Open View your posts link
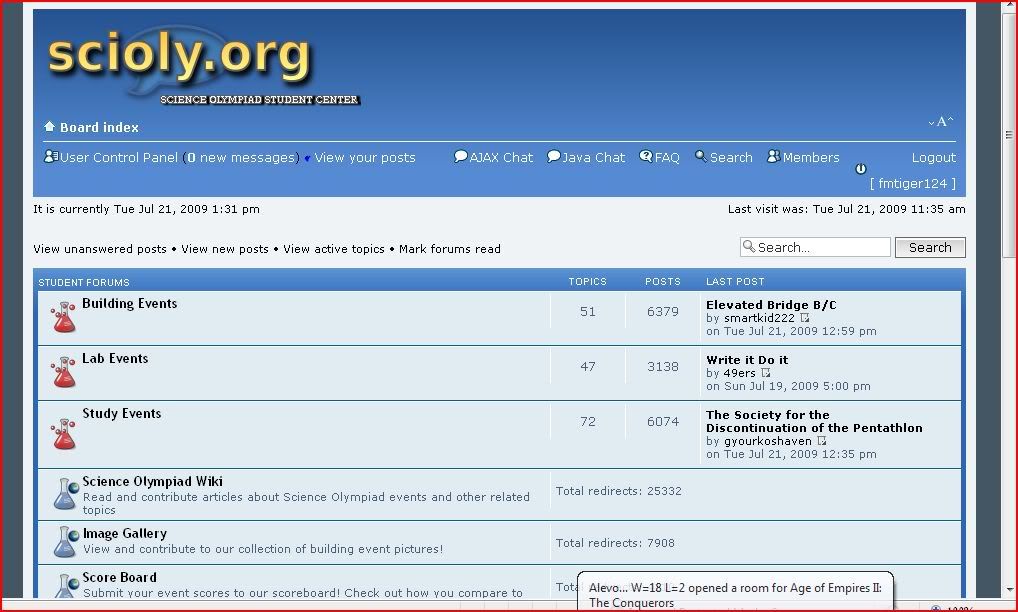This screenshot has height=612, width=1018. (365, 158)
